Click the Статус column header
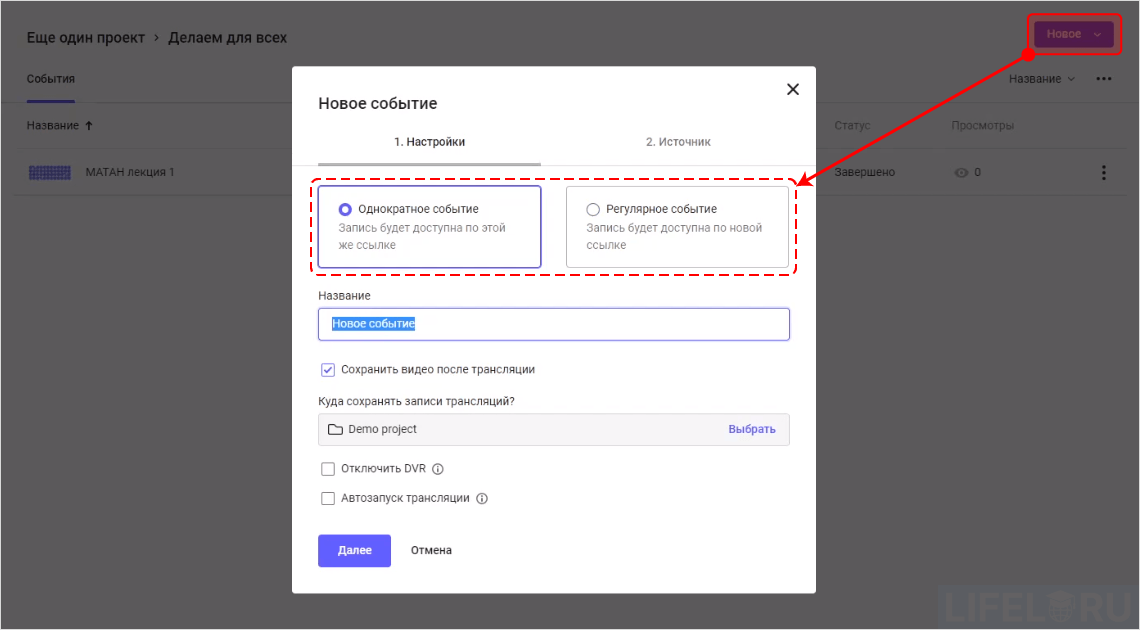Image resolution: width=1140 pixels, height=630 pixels. (852, 126)
